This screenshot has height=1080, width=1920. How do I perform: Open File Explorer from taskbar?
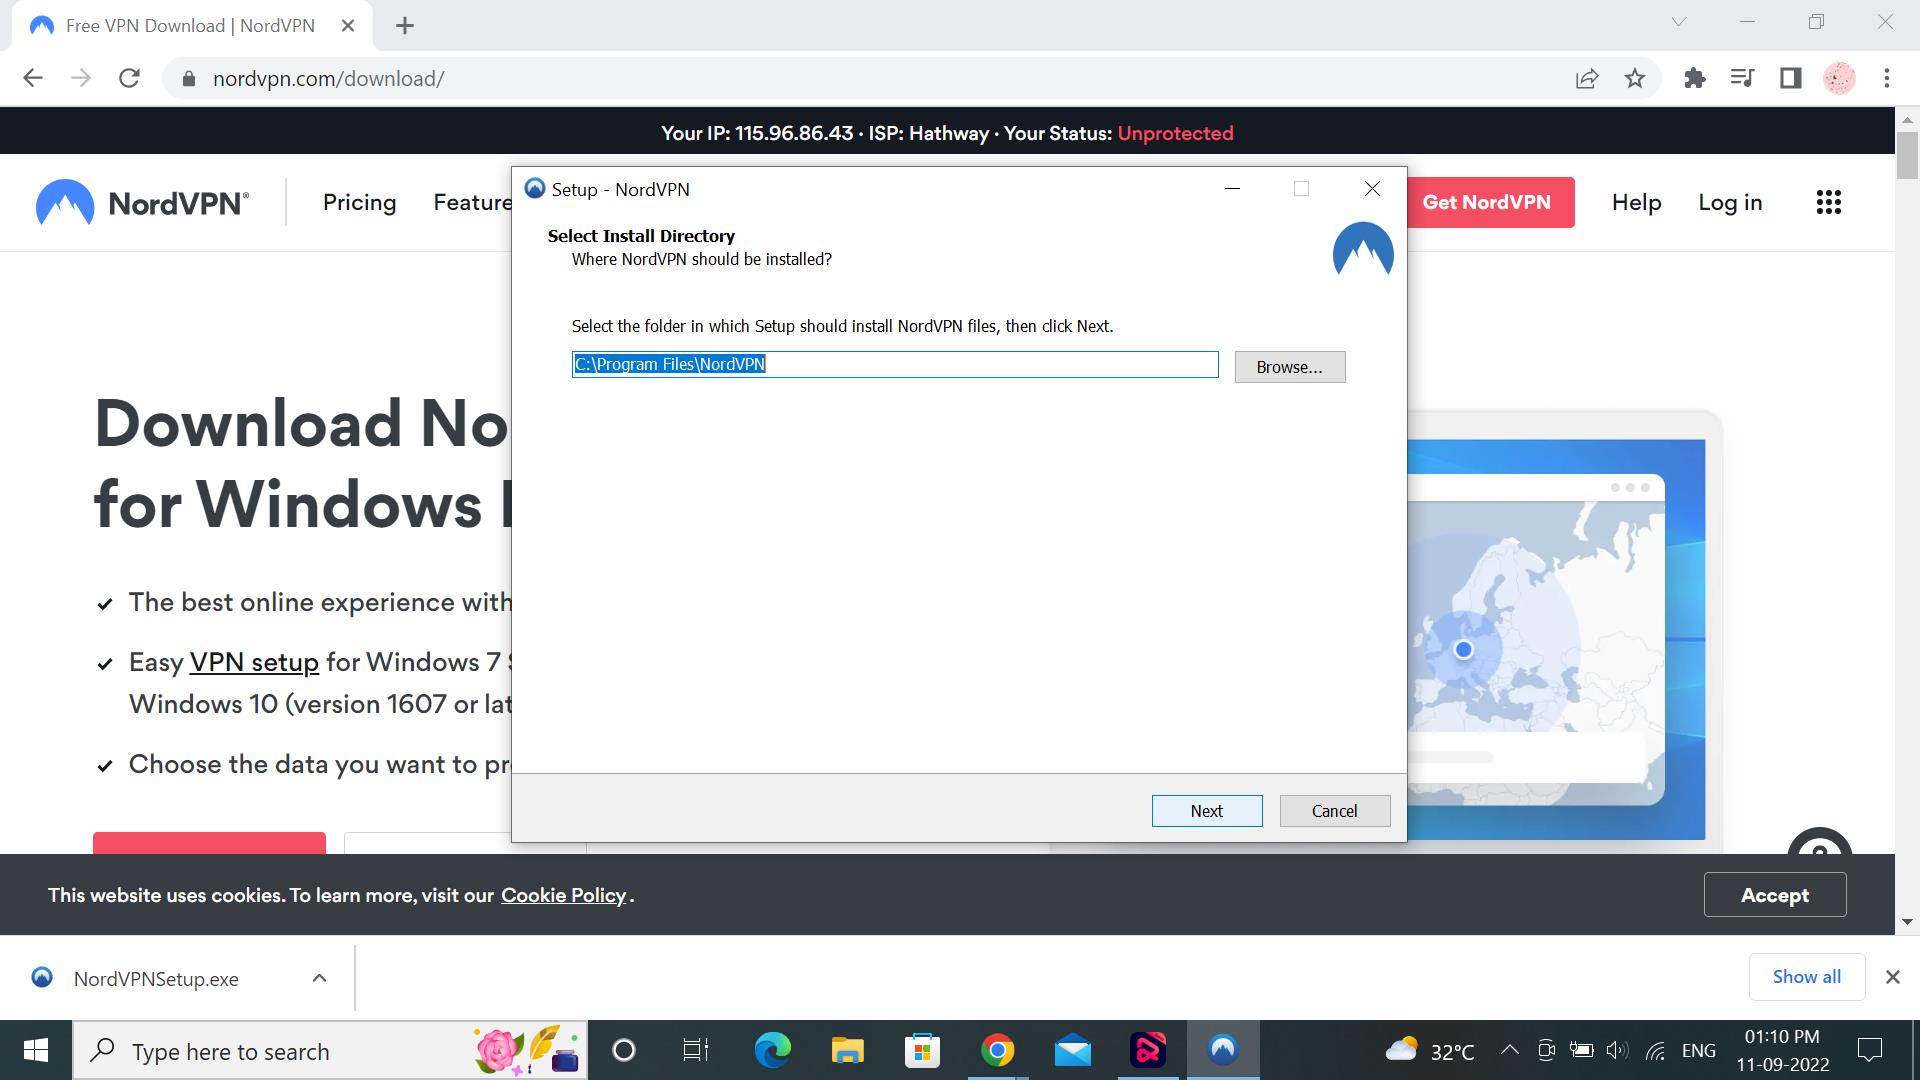coord(847,1051)
